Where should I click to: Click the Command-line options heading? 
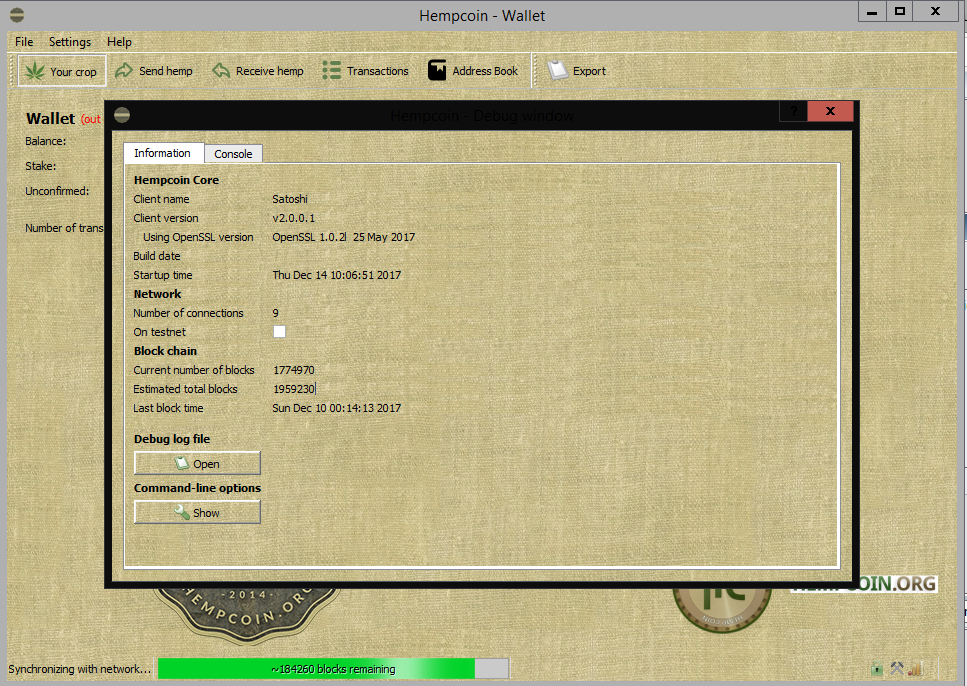click(197, 488)
